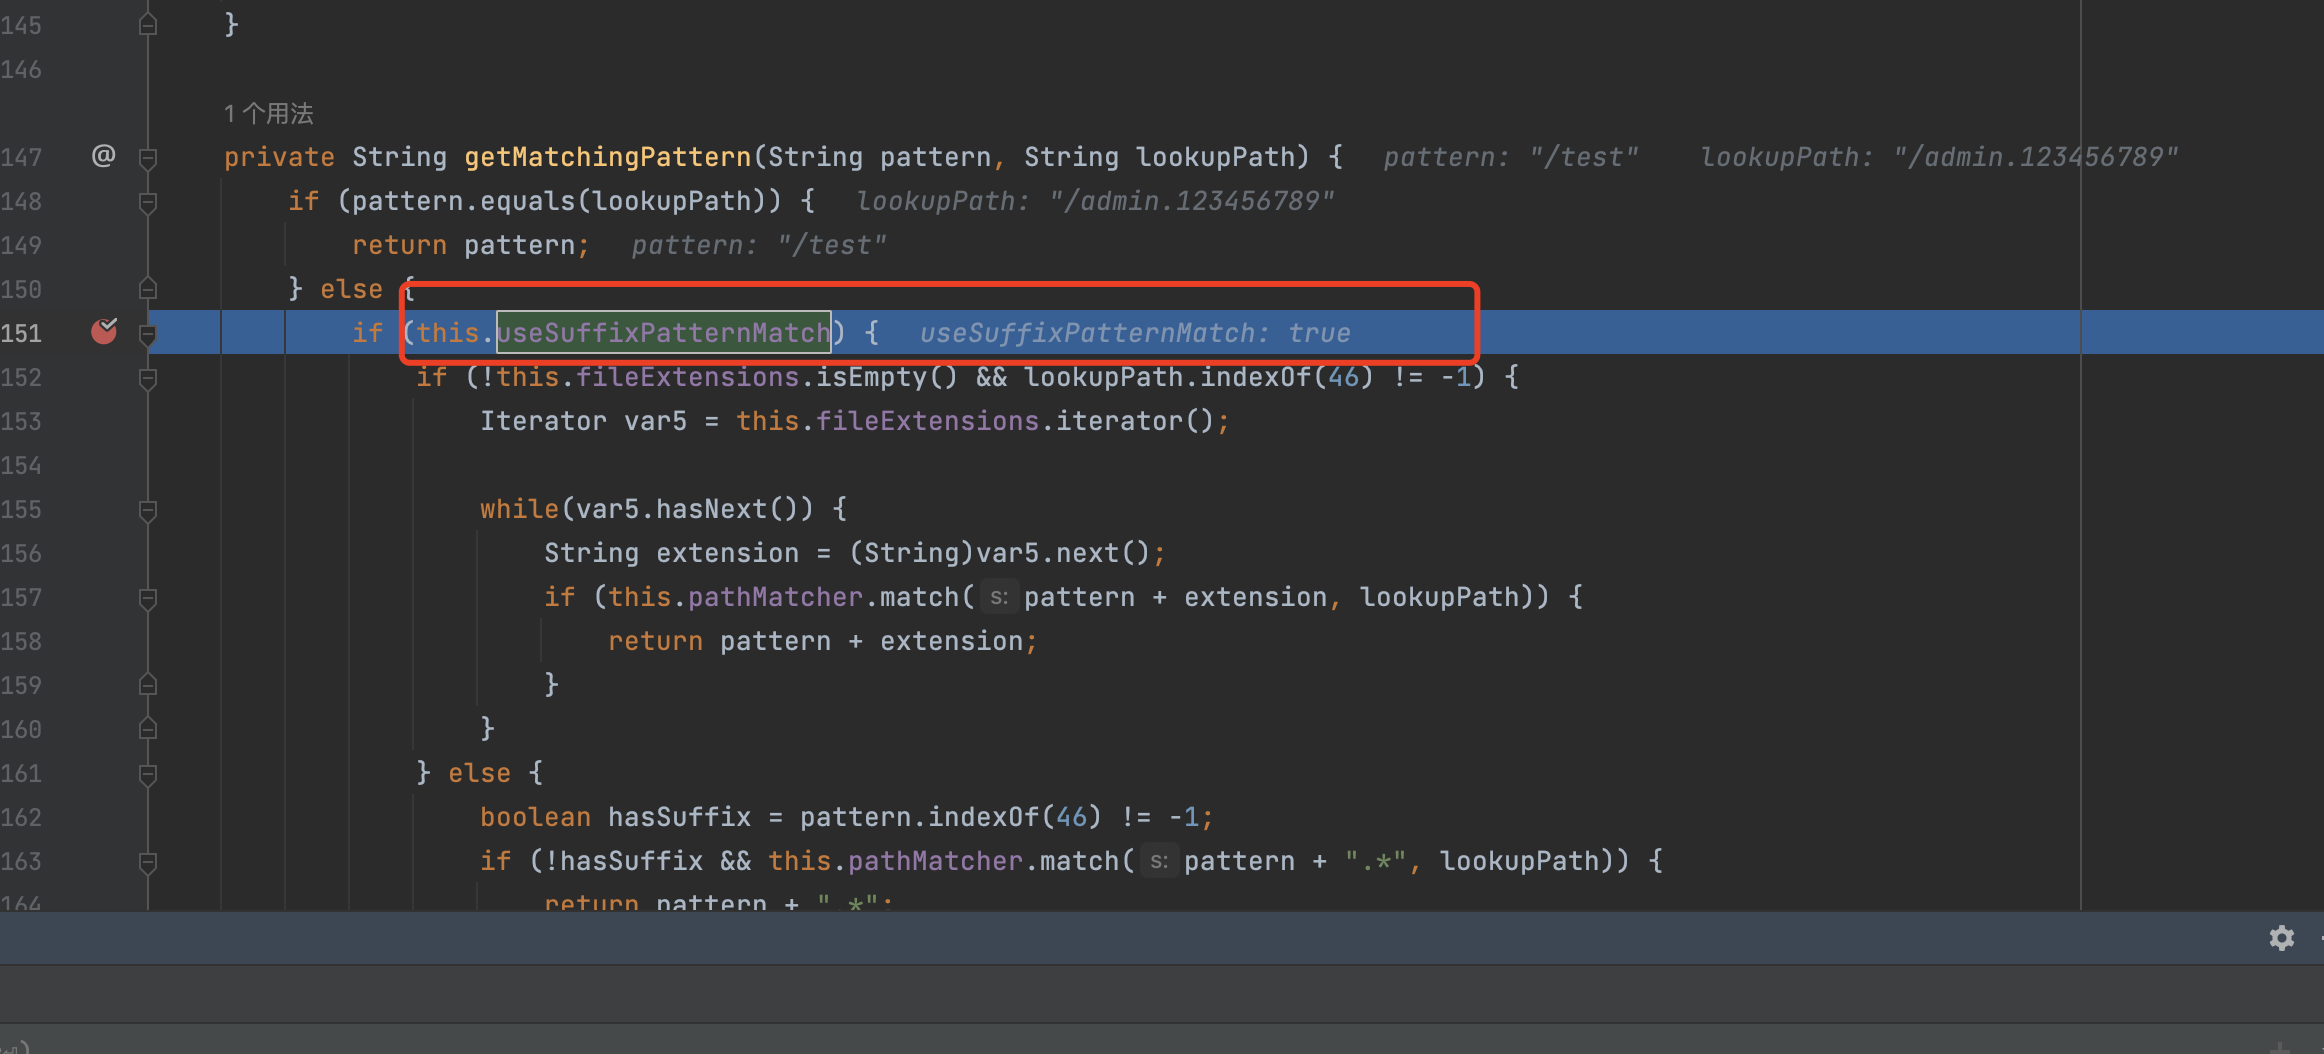Click the getMatchingPattern method name
This screenshot has height=1054, width=2324.
(607, 157)
